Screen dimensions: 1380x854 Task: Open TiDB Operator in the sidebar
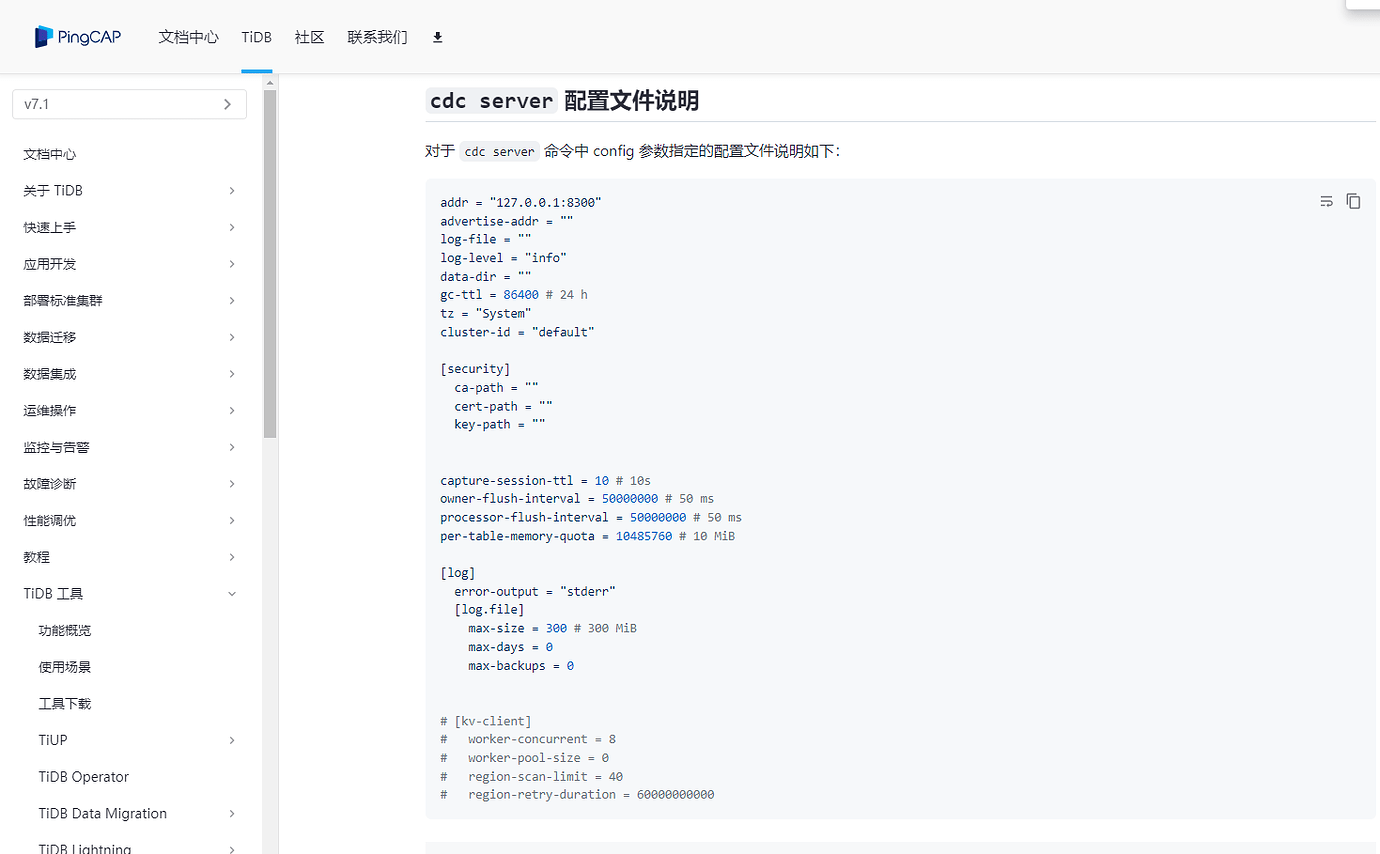(x=84, y=777)
